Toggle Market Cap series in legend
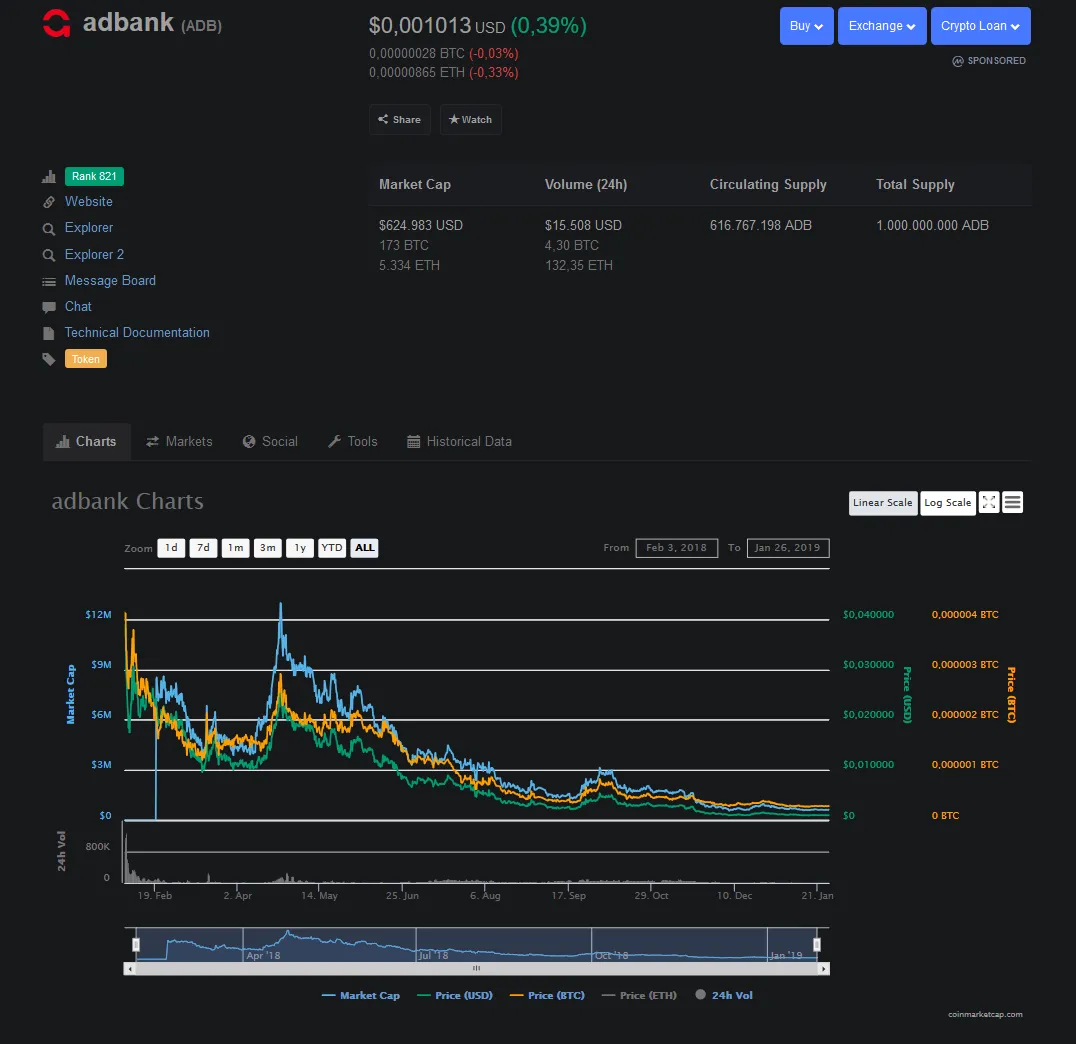This screenshot has width=1076, height=1044. pyautogui.click(x=361, y=995)
